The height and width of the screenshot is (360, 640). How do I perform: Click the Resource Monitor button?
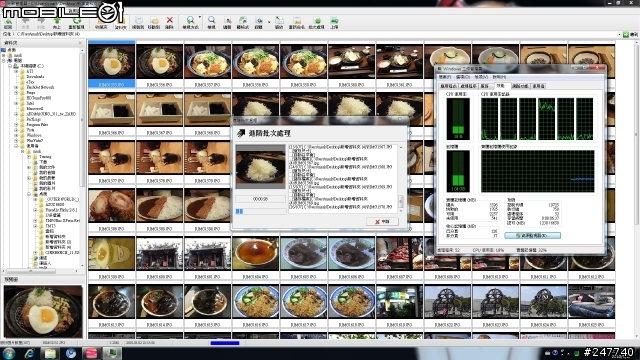(532, 236)
